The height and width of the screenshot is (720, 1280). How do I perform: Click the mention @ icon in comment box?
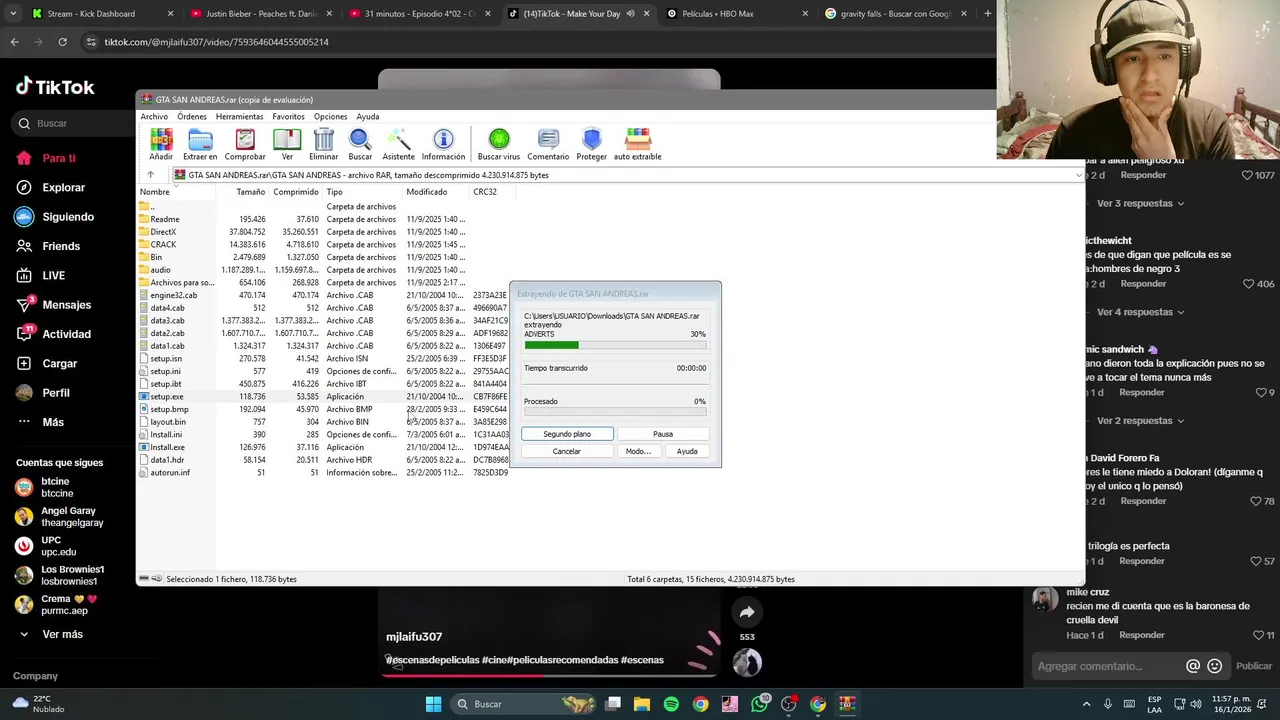(x=1193, y=666)
